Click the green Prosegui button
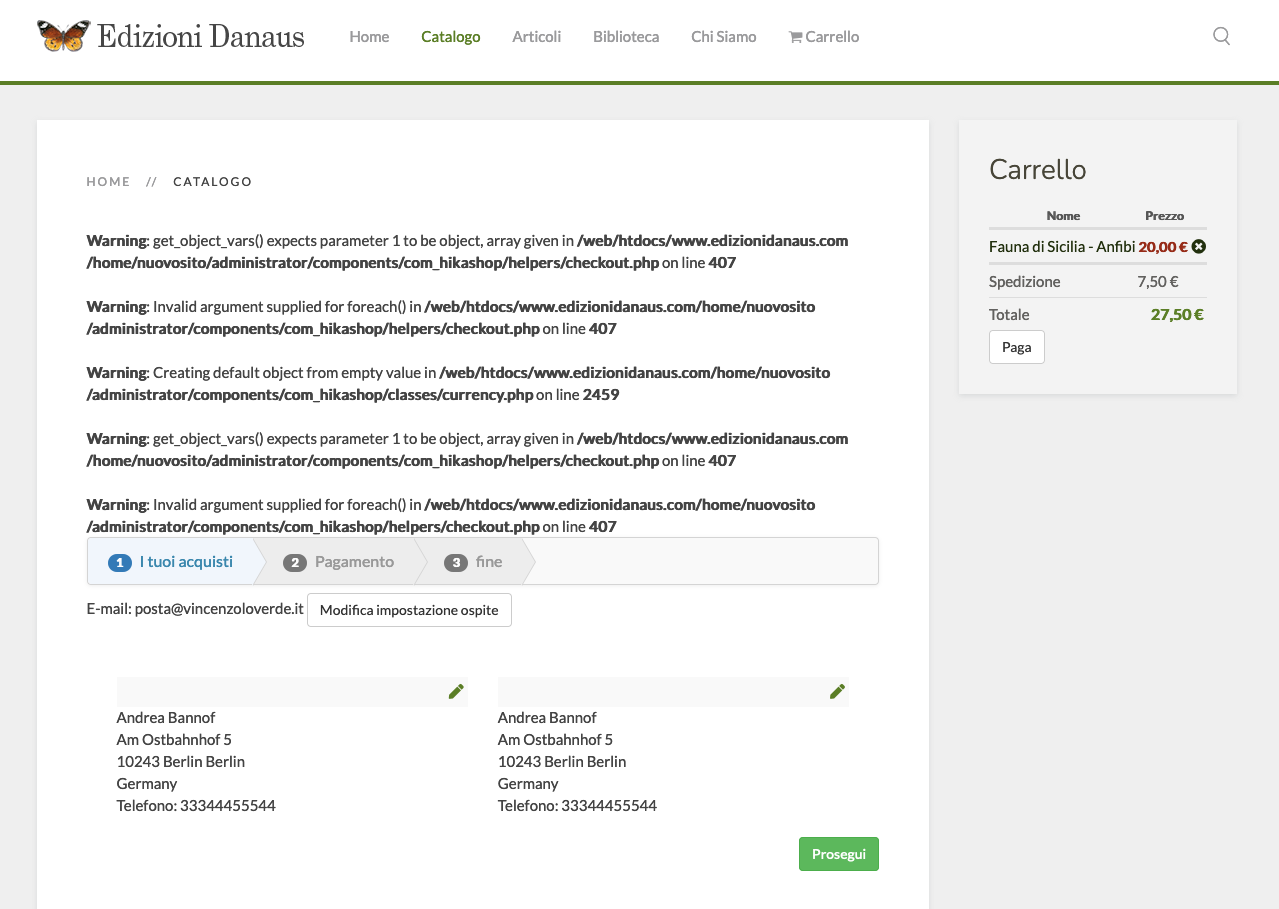The image size is (1279, 909). [x=839, y=854]
